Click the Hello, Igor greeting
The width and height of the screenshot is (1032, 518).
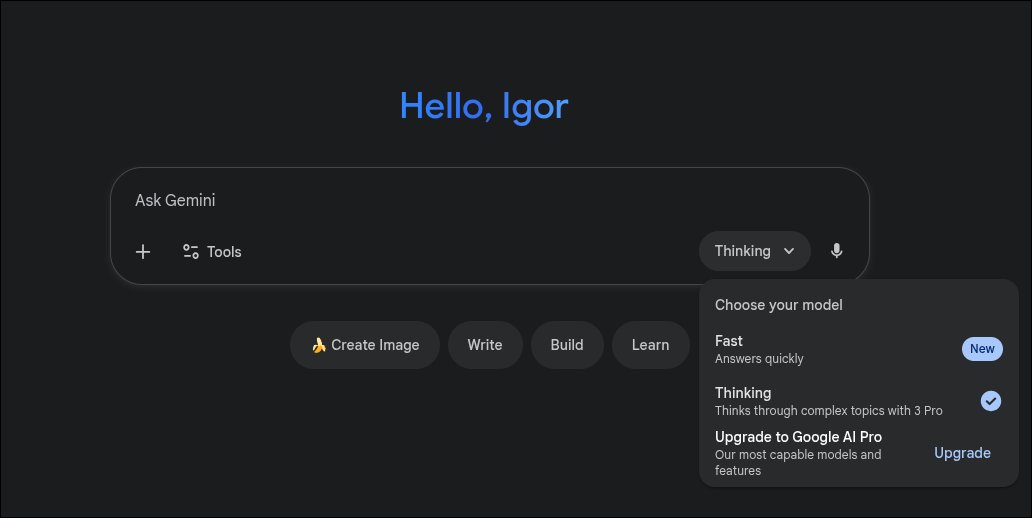pos(484,106)
